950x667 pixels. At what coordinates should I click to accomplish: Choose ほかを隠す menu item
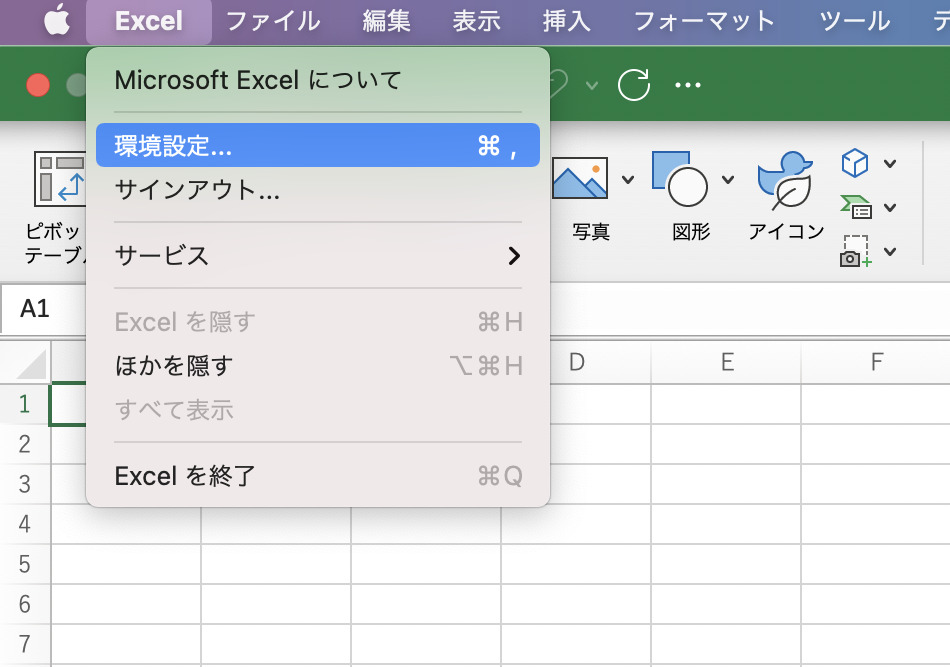pos(317,366)
